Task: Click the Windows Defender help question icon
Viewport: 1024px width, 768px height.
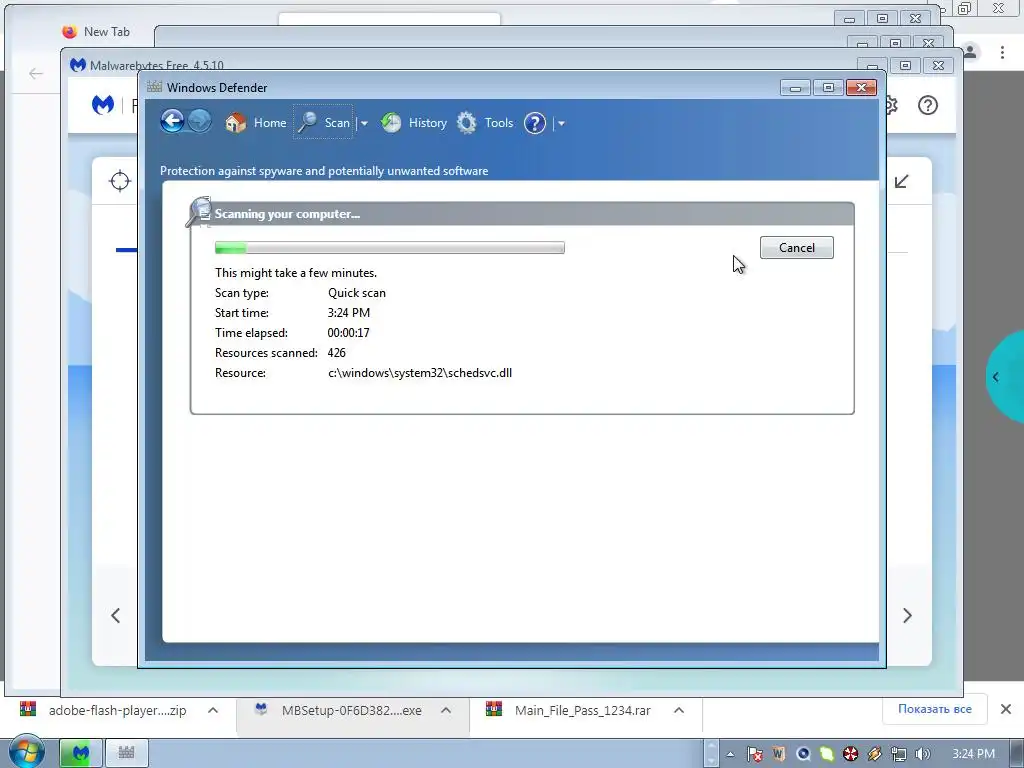Action: (535, 123)
